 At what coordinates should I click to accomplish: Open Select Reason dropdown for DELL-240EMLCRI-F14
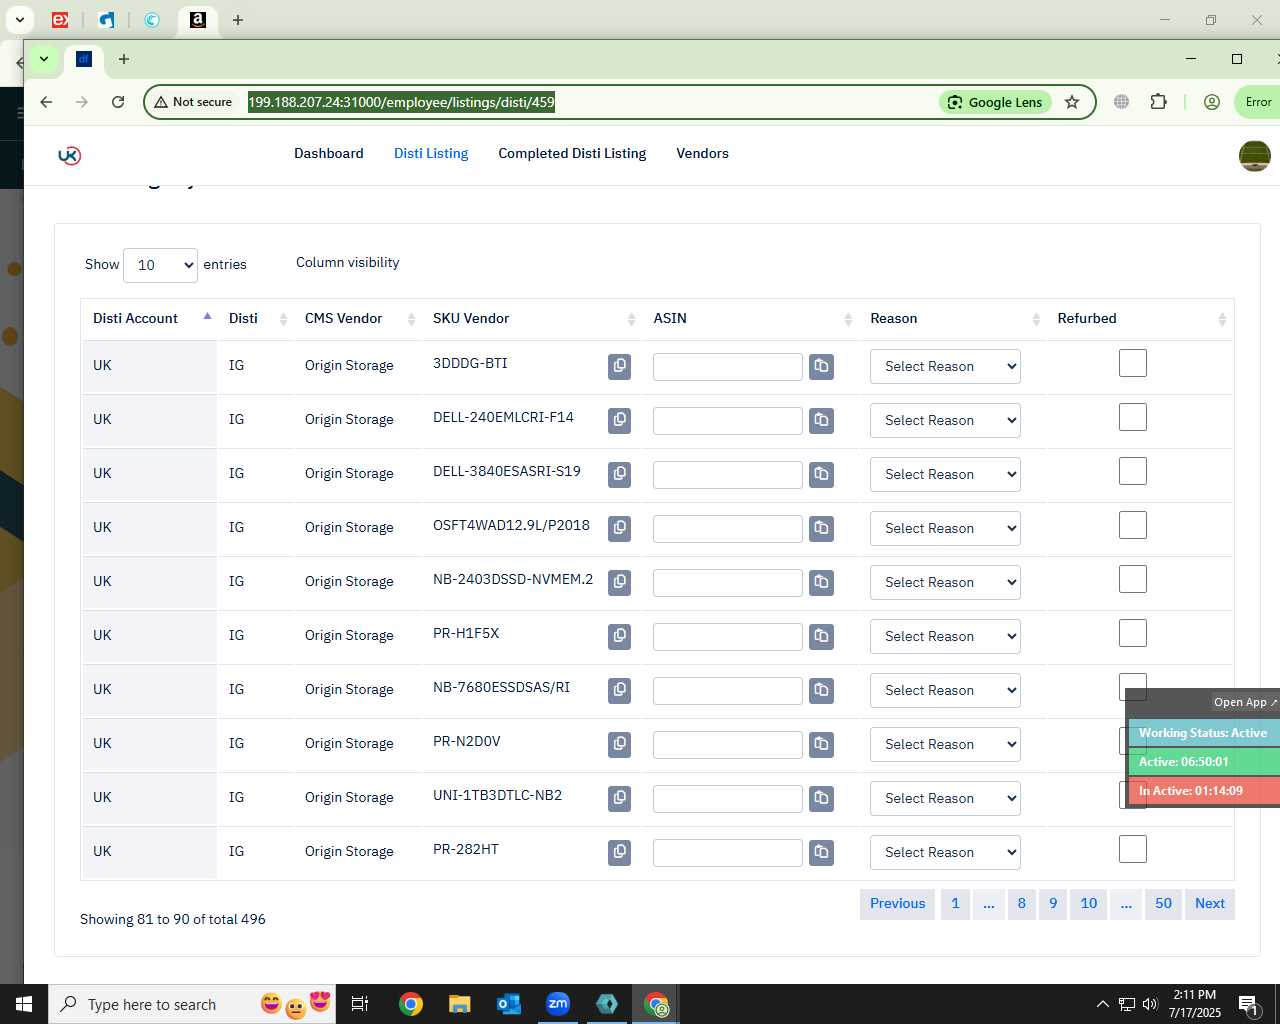point(945,420)
